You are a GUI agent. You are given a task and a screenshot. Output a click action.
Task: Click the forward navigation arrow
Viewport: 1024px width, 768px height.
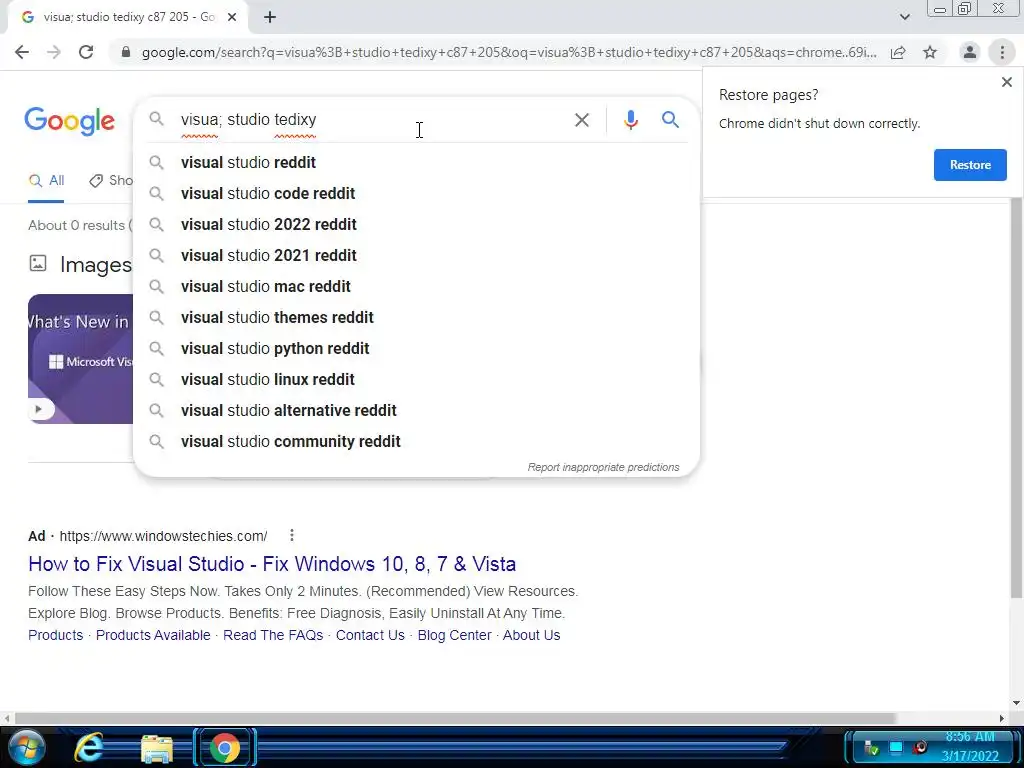point(54,52)
